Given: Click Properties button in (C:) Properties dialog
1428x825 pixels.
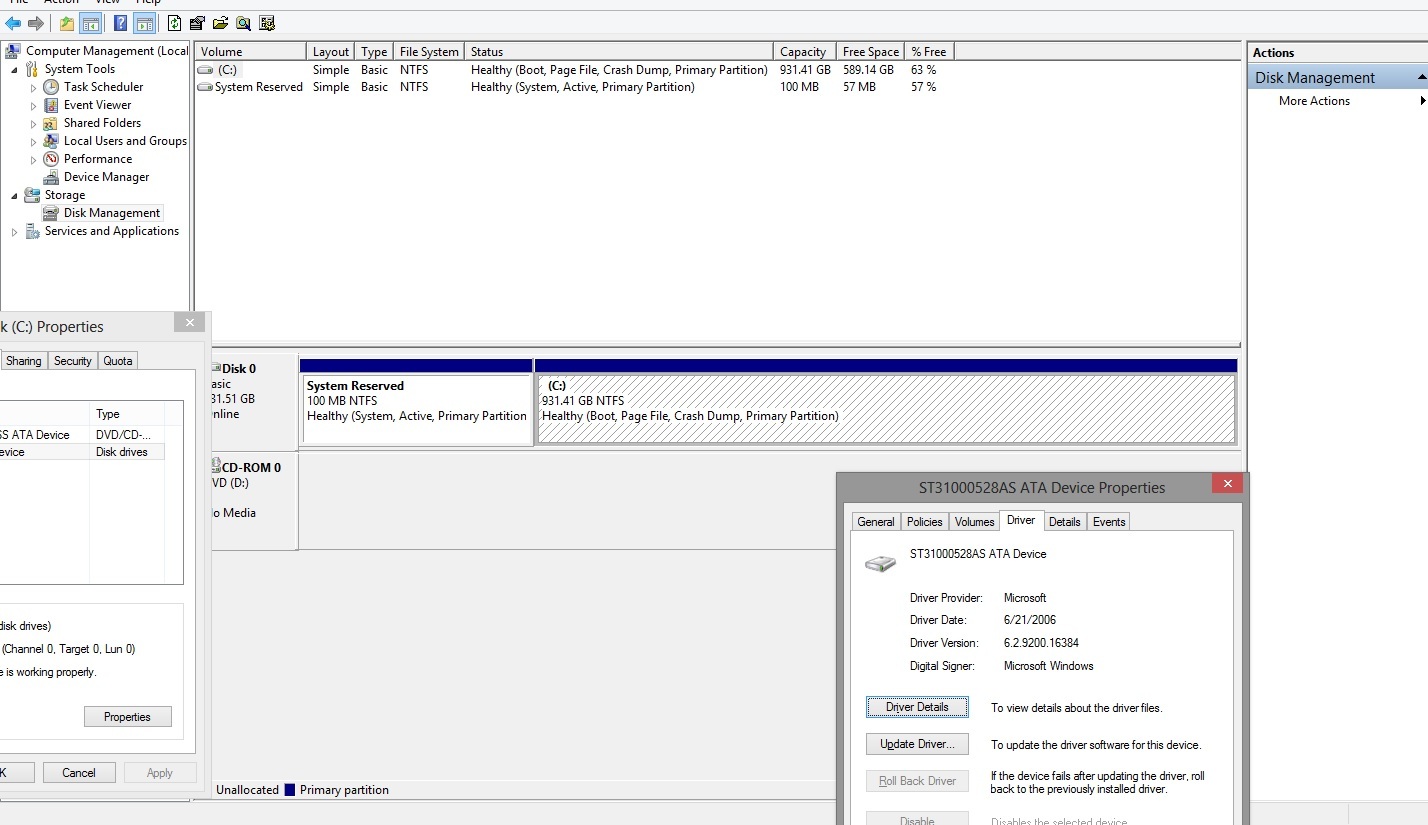Looking at the screenshot, I should pos(127,717).
